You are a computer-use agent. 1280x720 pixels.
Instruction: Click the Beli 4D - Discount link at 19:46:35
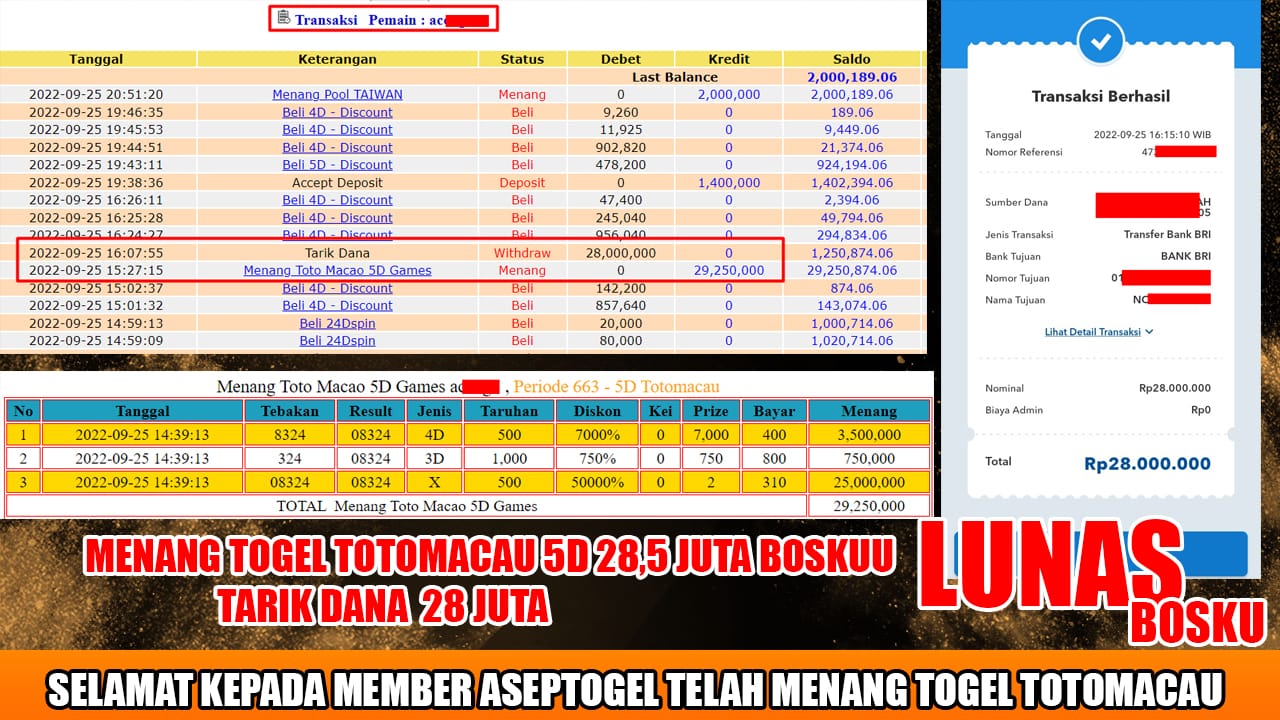338,112
